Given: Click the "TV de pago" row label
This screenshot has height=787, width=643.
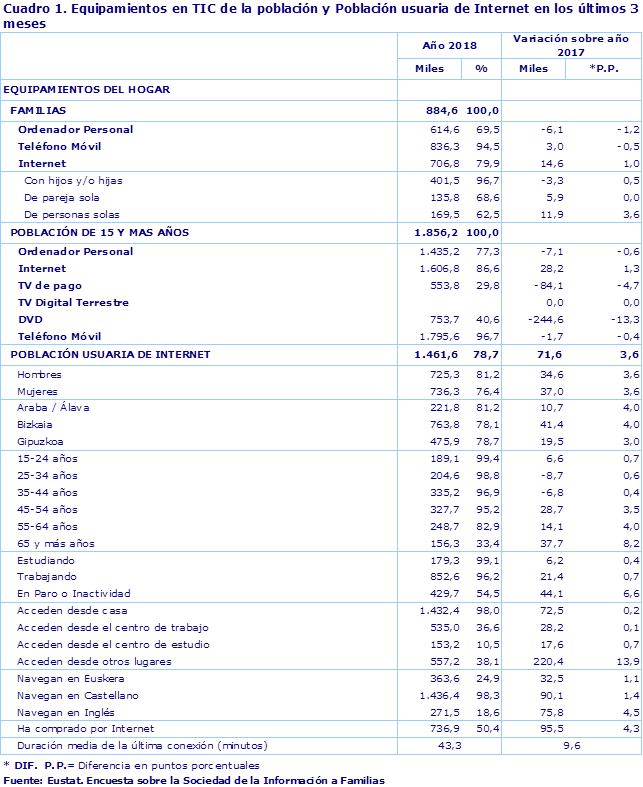Looking at the screenshot, I should tap(50, 285).
